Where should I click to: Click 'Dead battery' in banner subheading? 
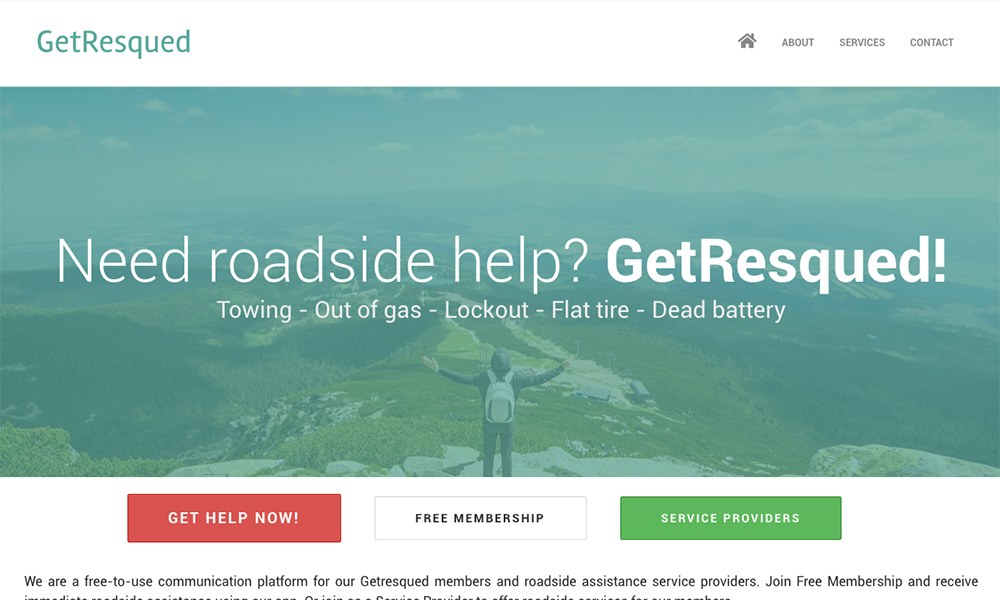coord(719,310)
